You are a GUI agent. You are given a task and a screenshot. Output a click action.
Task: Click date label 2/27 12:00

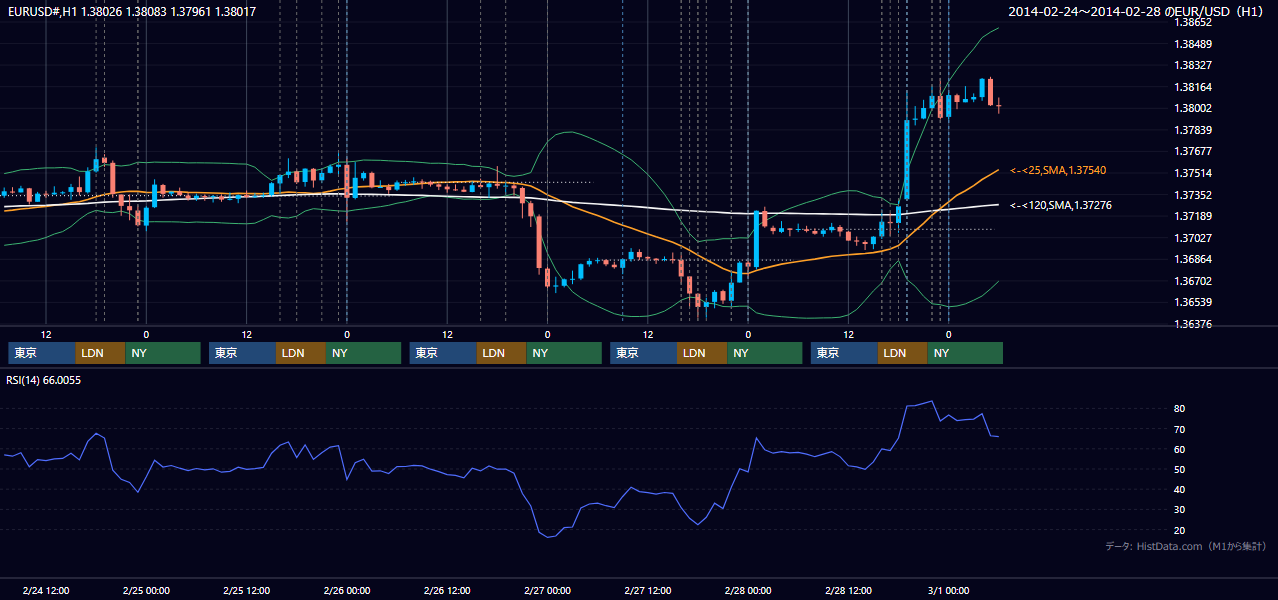pyautogui.click(x=648, y=591)
